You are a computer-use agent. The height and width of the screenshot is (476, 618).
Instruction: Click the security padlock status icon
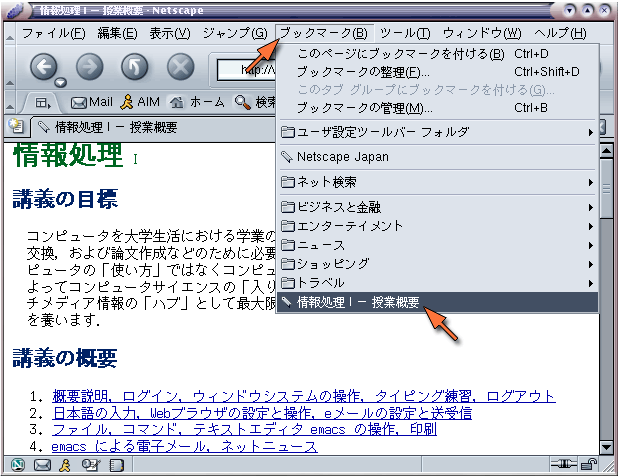click(589, 465)
